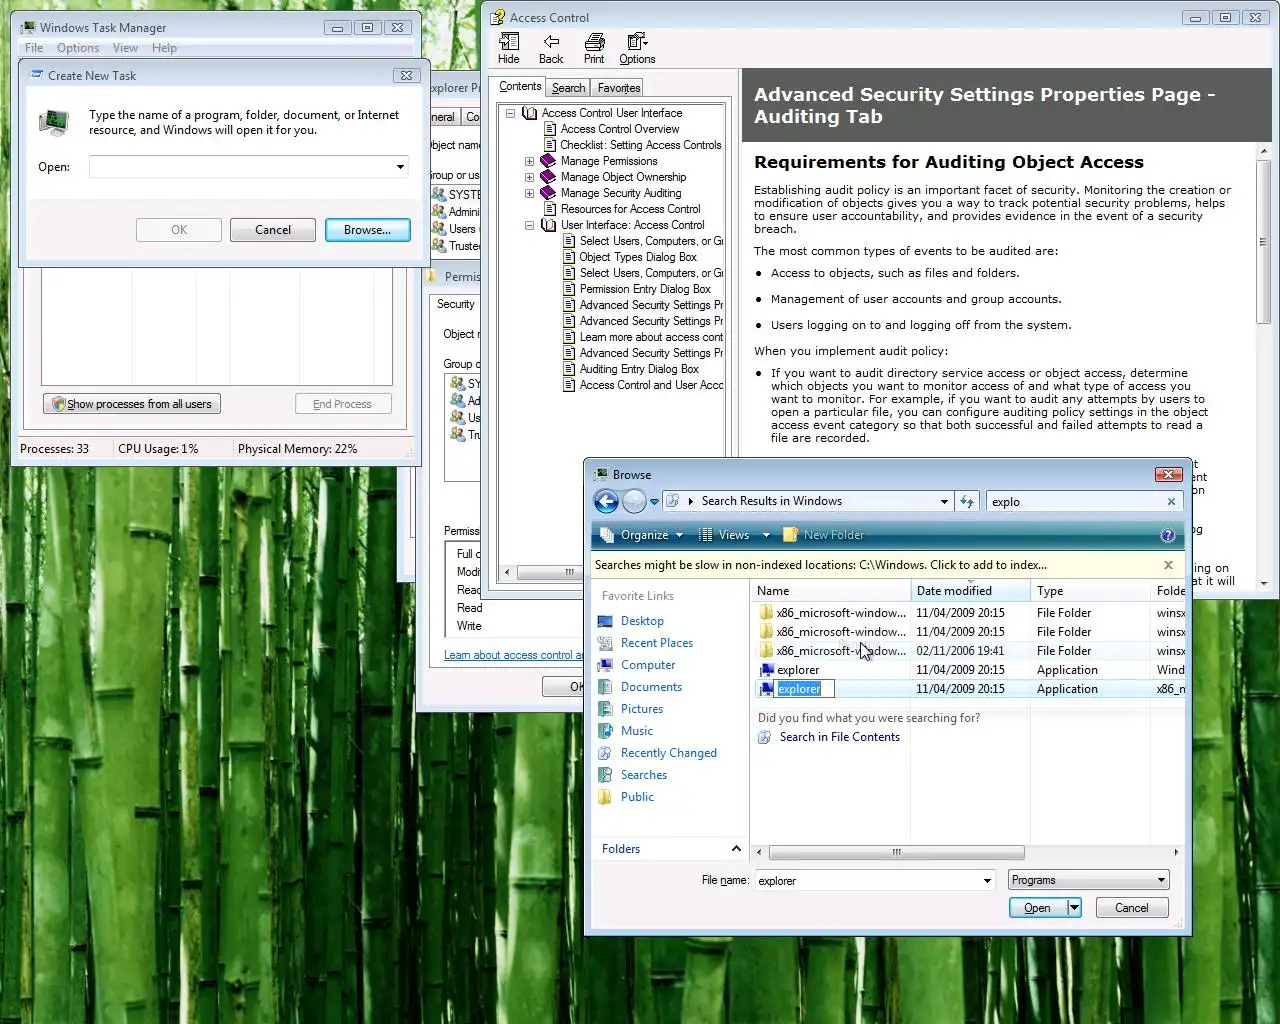
Task: Open Music in Favorite Links
Action: [637, 731]
